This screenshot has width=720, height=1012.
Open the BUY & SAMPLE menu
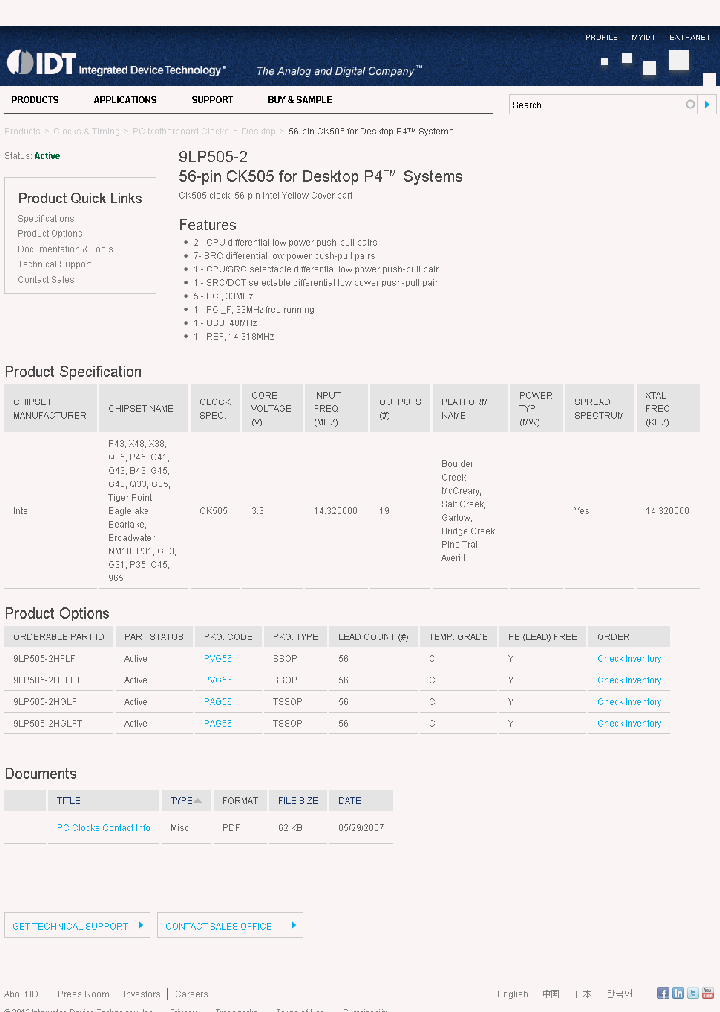click(299, 99)
